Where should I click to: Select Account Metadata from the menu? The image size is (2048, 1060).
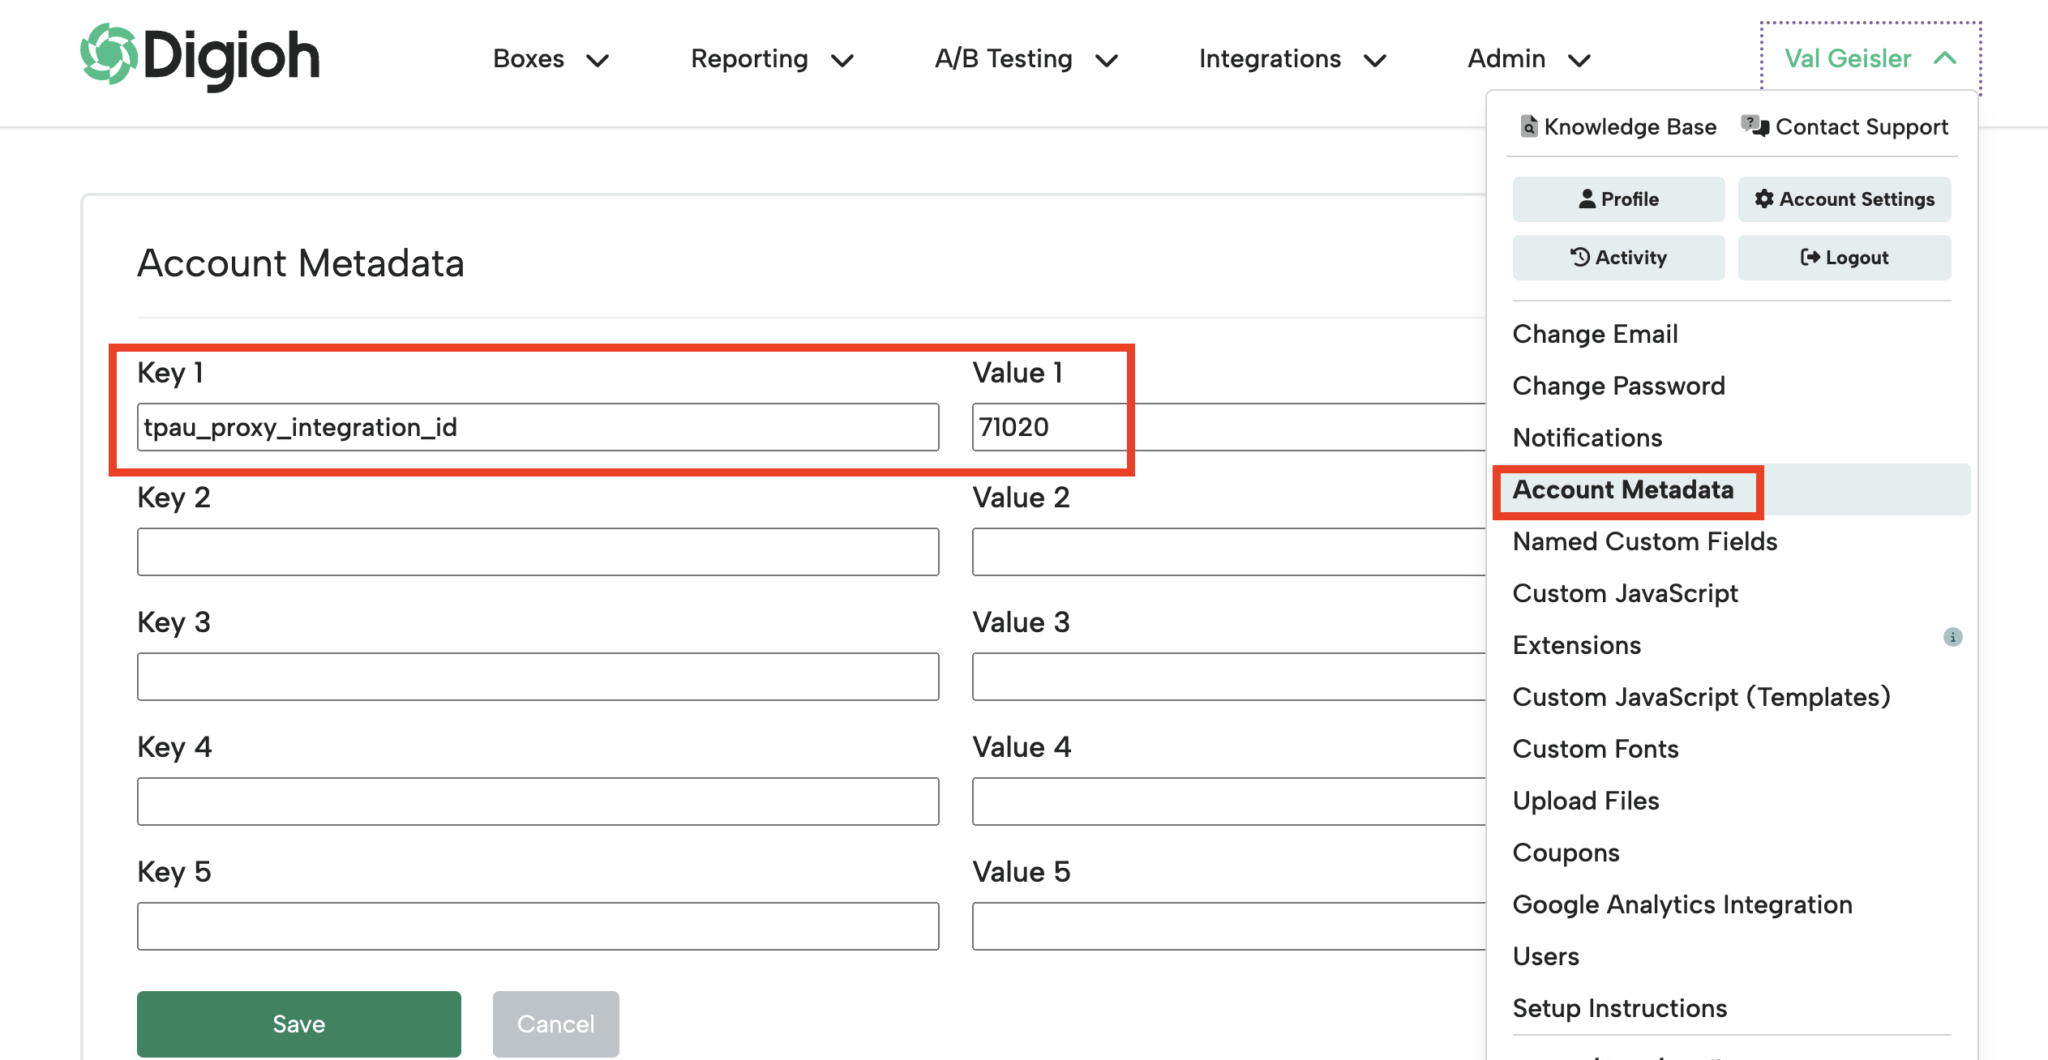tap(1623, 490)
